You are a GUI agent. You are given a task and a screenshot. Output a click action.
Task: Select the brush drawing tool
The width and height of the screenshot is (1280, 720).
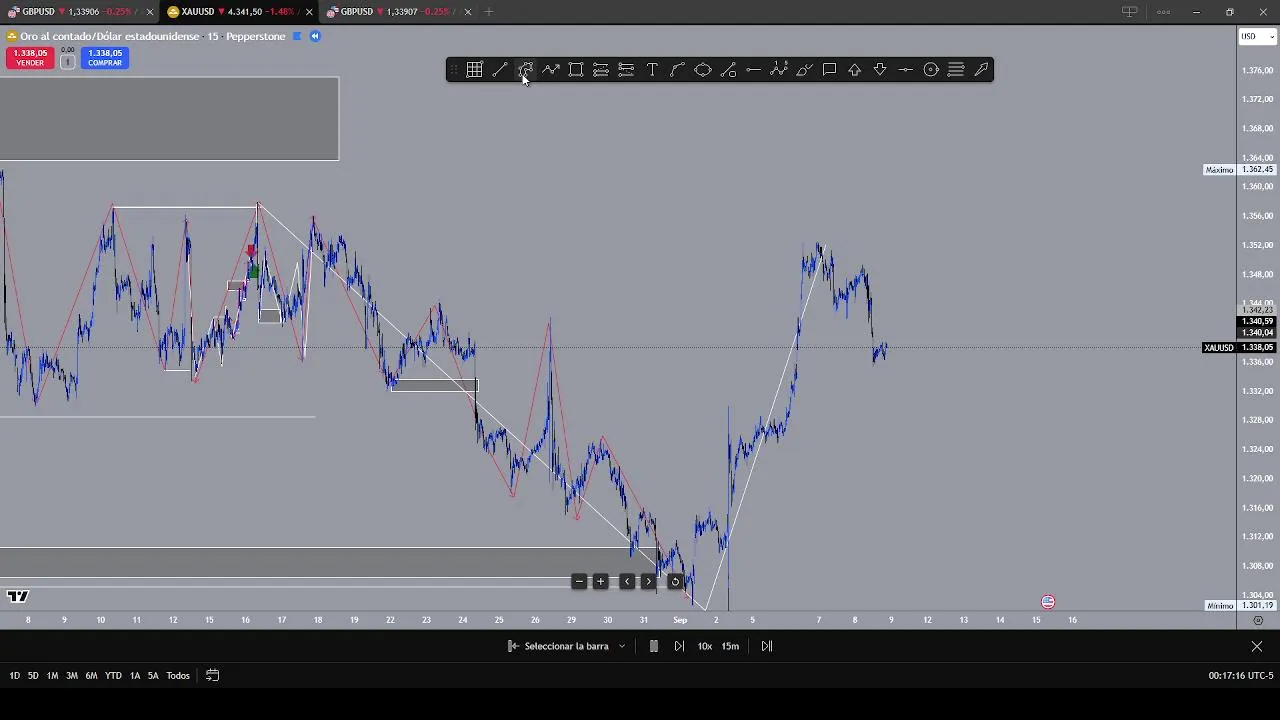tap(804, 69)
